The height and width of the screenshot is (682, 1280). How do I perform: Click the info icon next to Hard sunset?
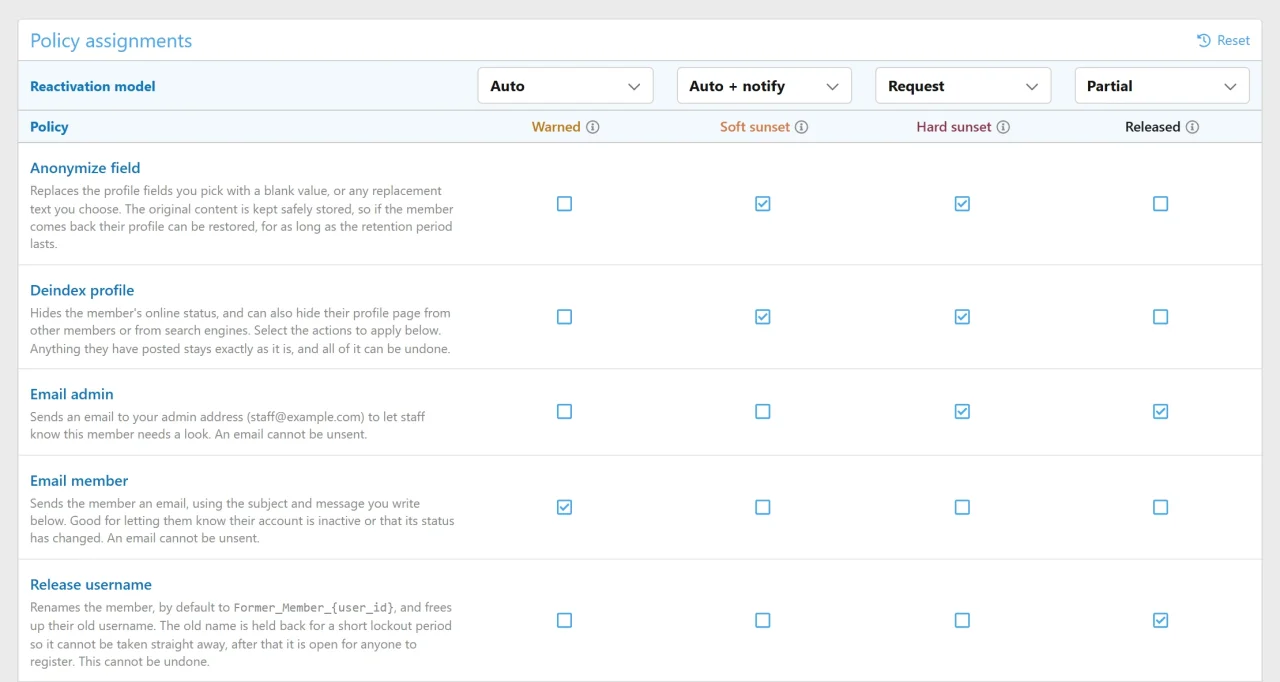point(1003,127)
